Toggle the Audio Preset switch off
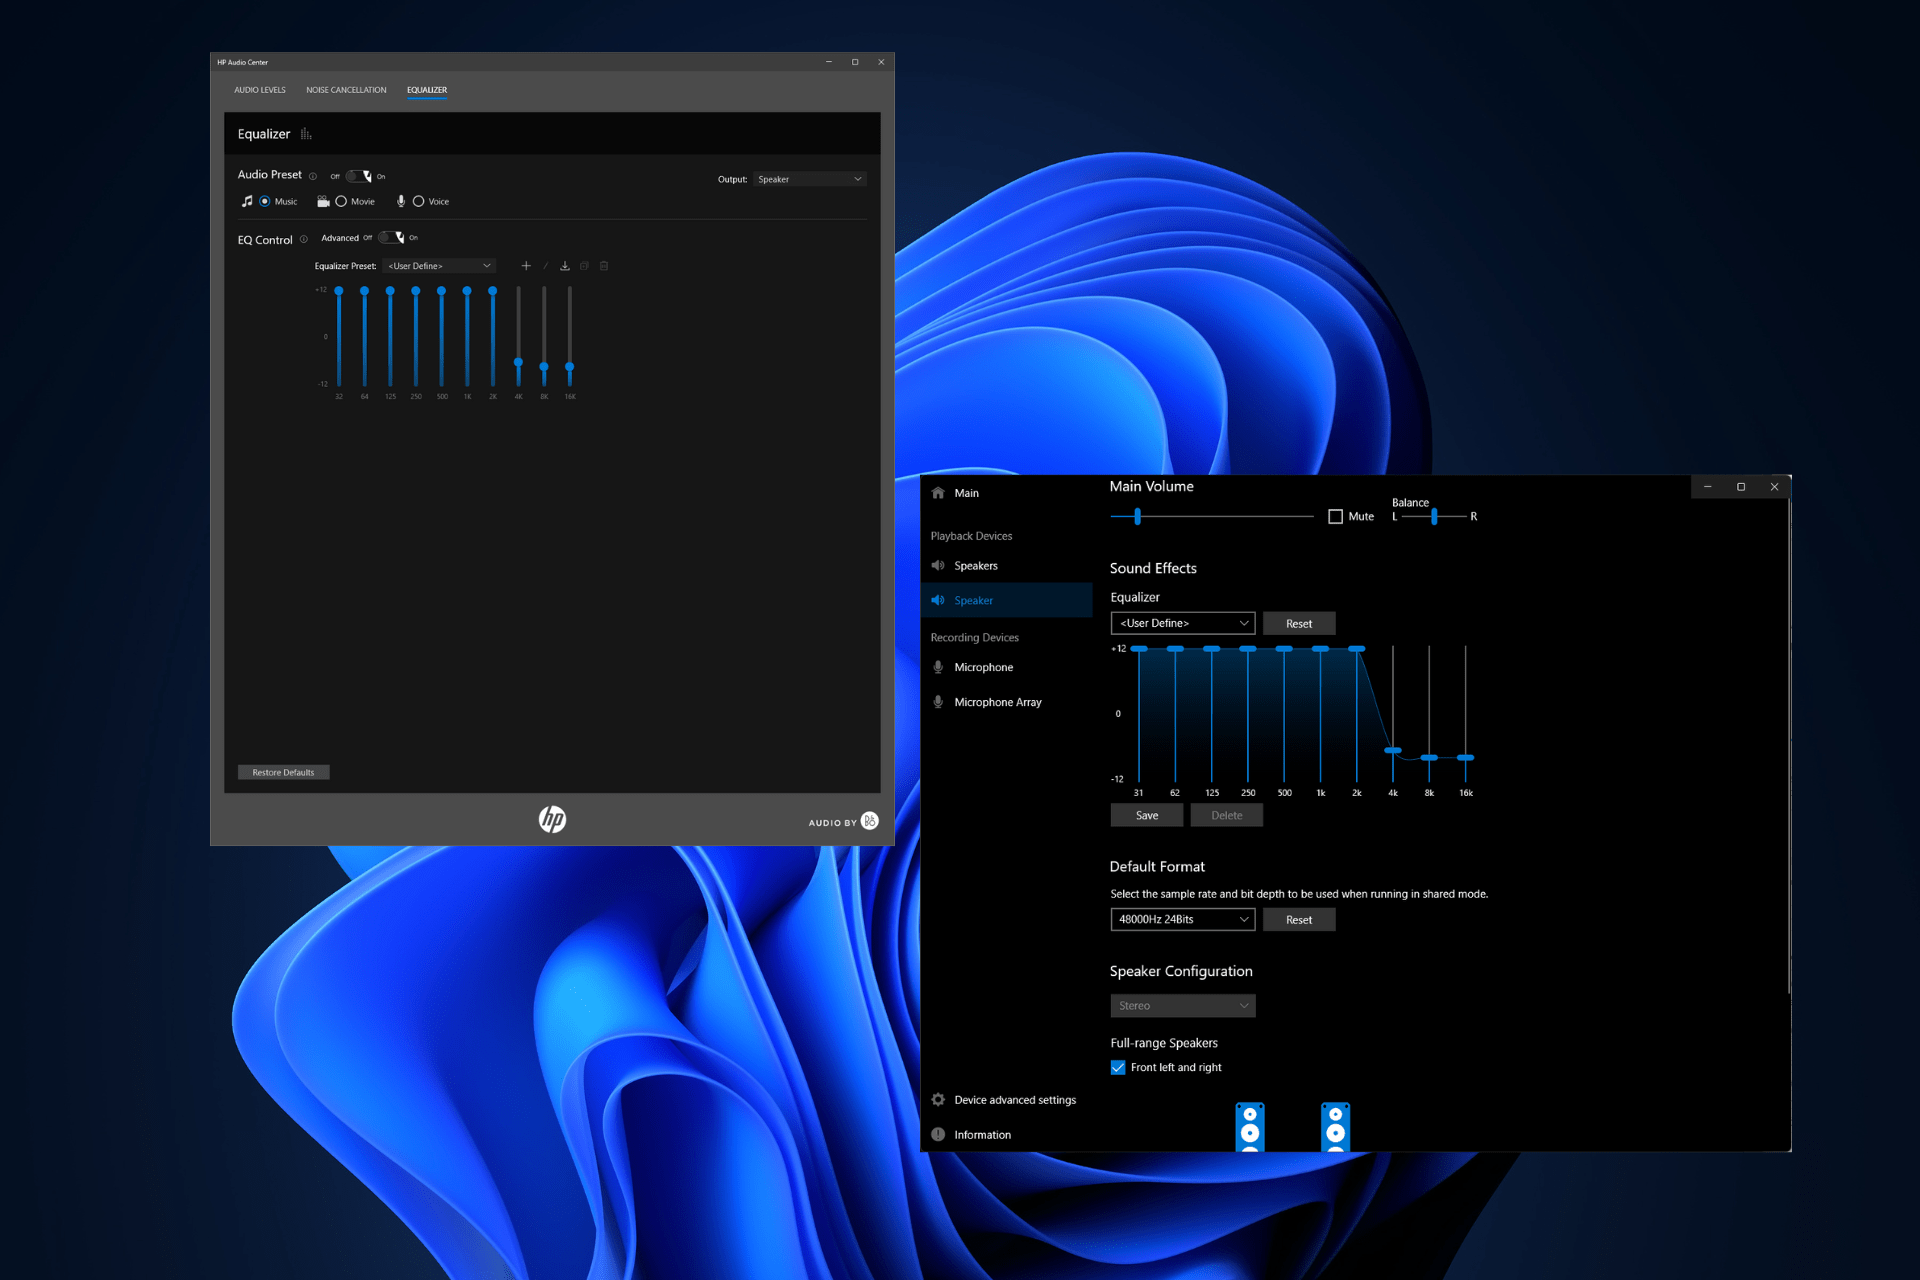Viewport: 1920px width, 1280px height. click(x=356, y=175)
